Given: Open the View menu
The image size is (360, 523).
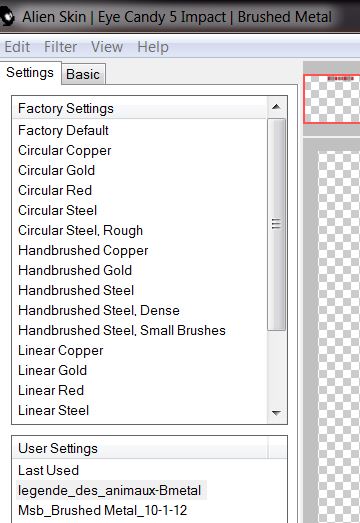Looking at the screenshot, I should (107, 47).
